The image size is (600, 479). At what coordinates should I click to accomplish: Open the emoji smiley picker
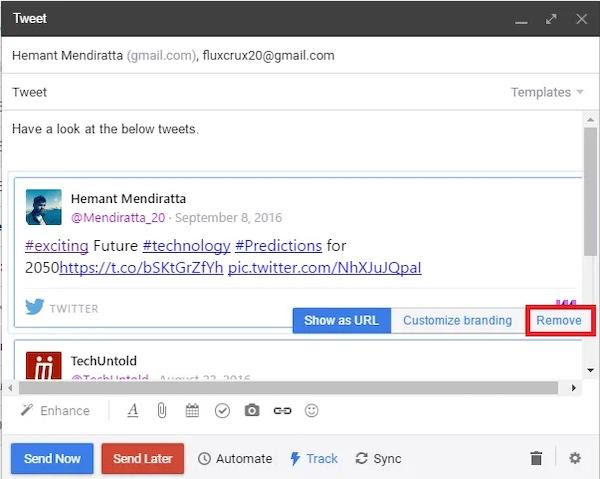pos(311,411)
